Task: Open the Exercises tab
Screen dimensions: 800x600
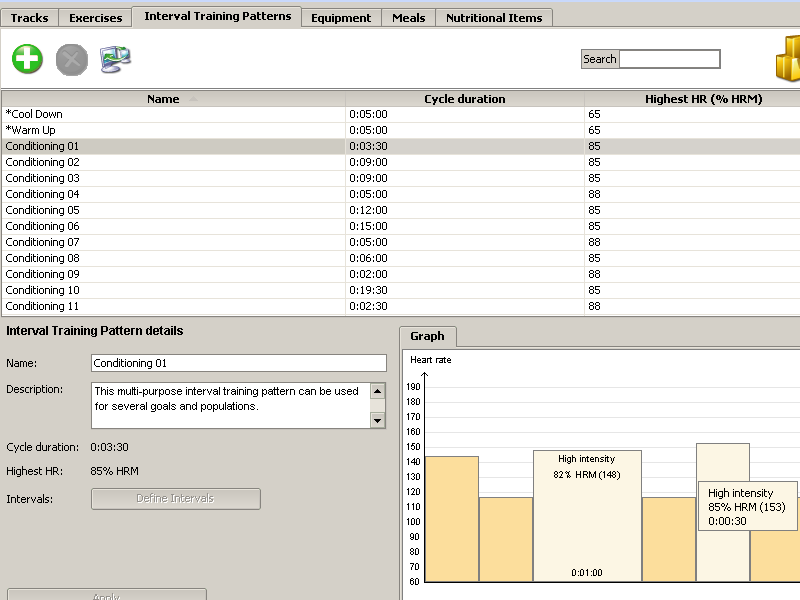Action: [95, 18]
